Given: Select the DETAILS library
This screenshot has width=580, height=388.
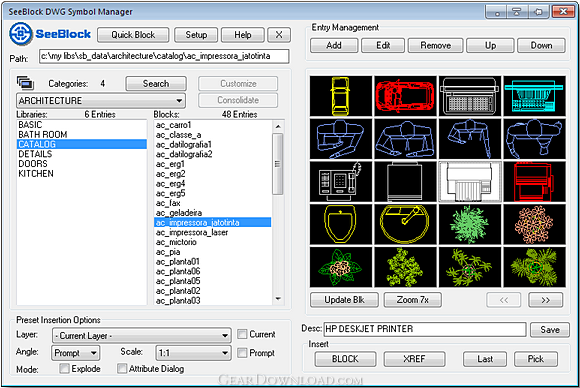Looking at the screenshot, I should [81, 154].
